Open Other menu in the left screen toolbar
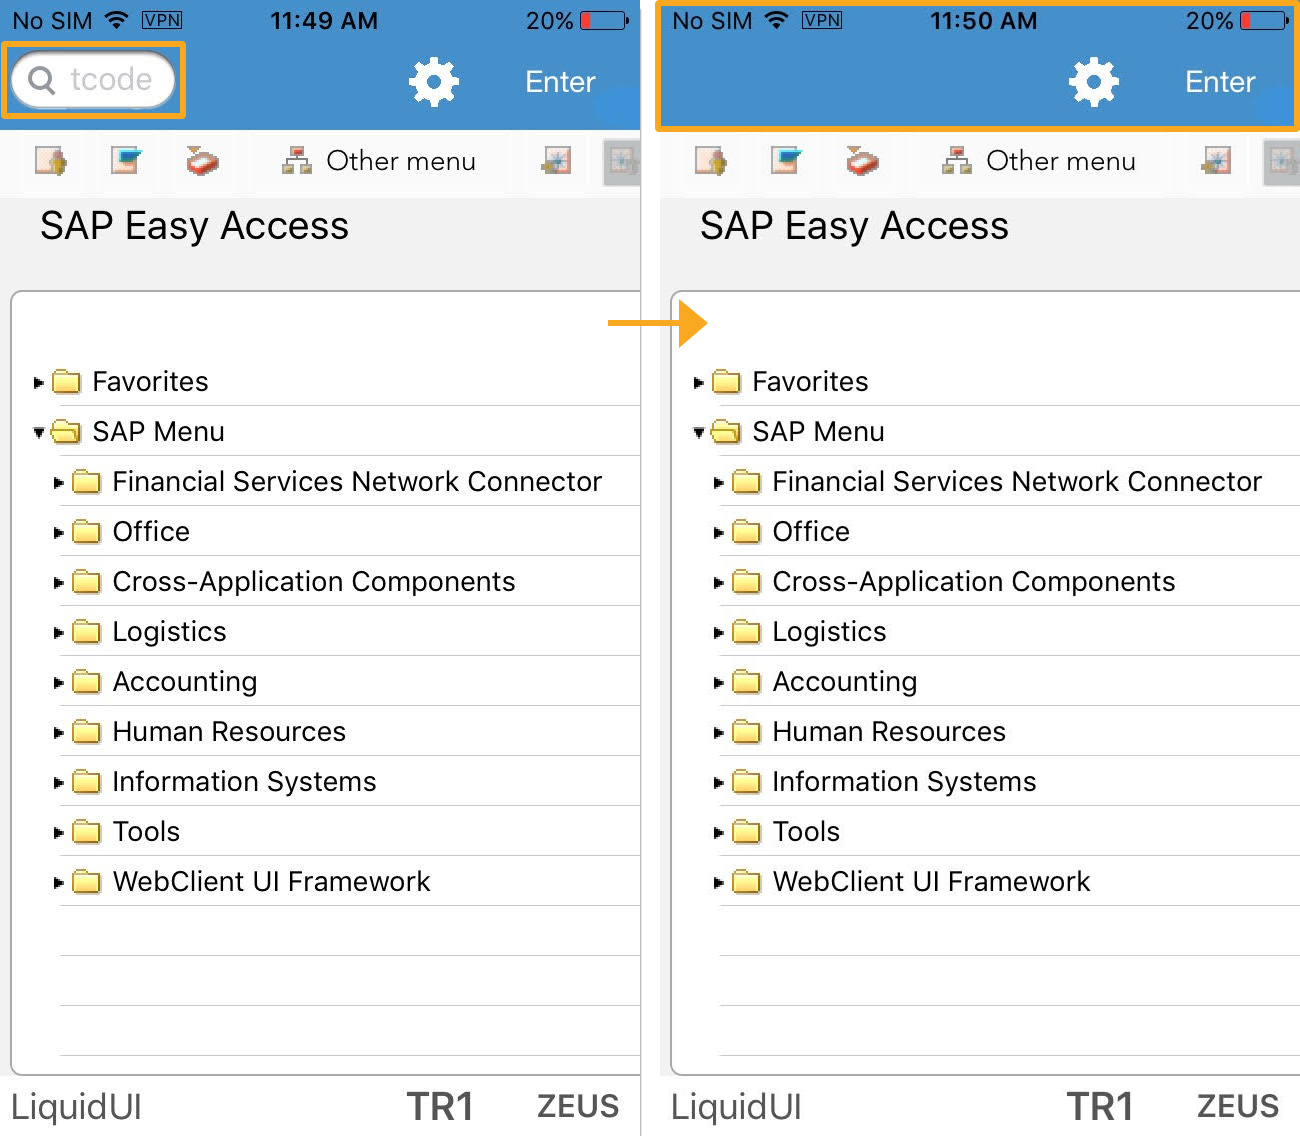Image resolution: width=1300 pixels, height=1136 pixels. pyautogui.click(x=380, y=161)
